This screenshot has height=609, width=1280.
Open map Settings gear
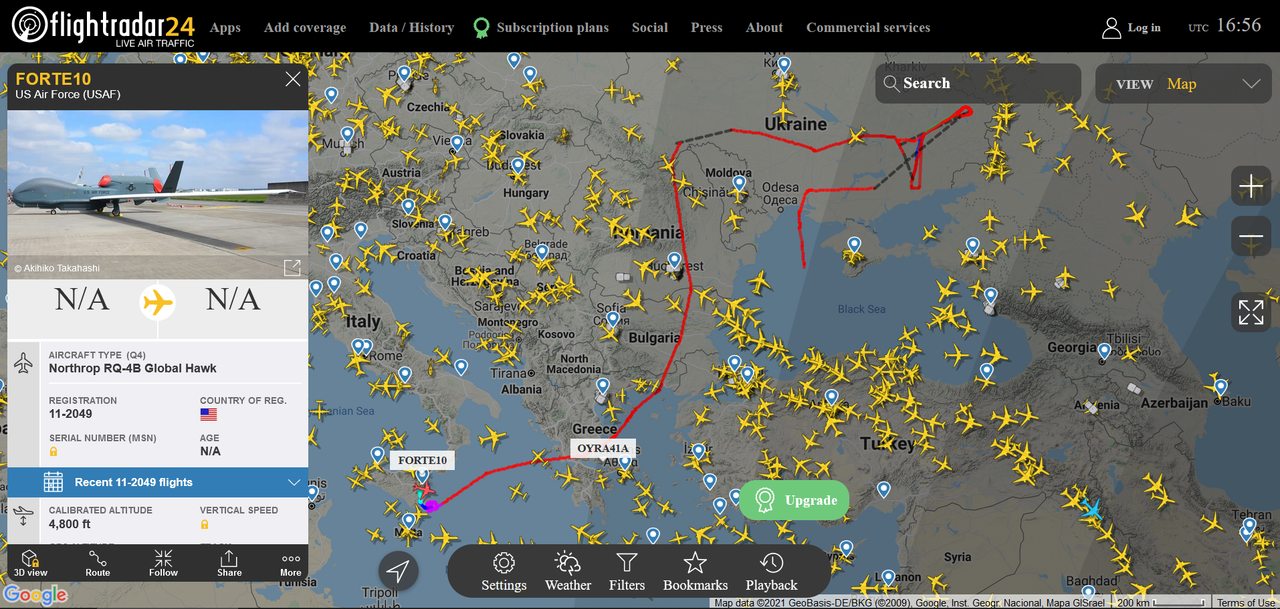[x=504, y=572]
